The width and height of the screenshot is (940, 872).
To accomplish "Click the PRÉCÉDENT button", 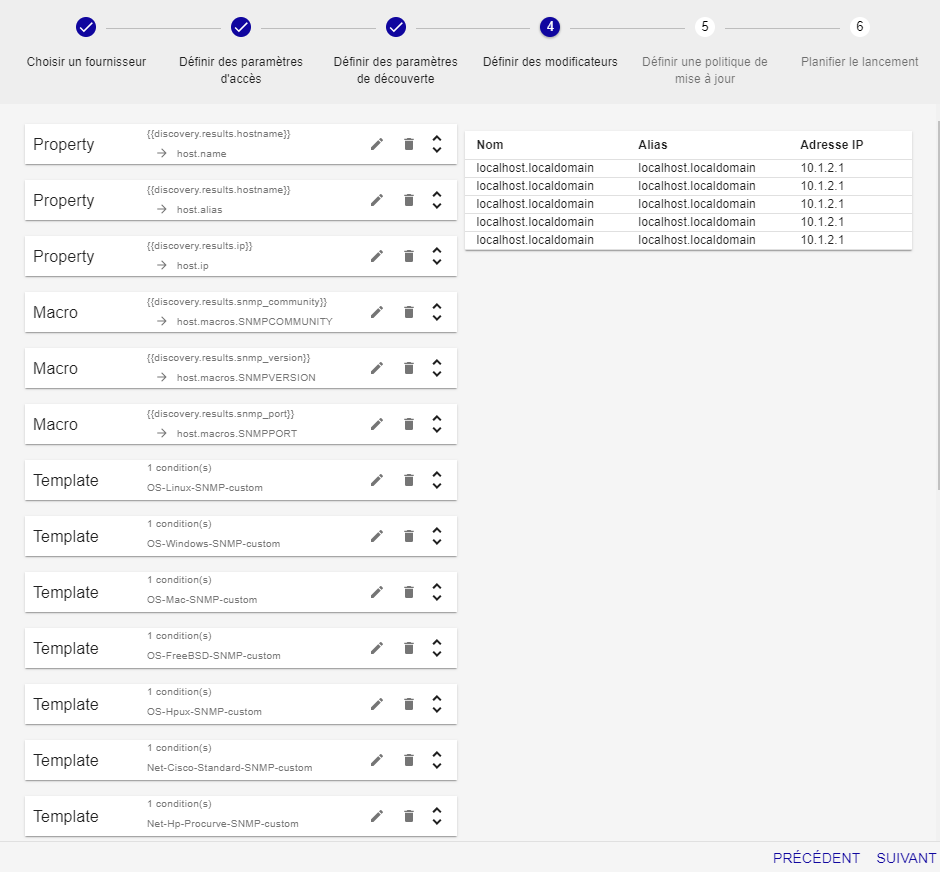I will pos(816,858).
